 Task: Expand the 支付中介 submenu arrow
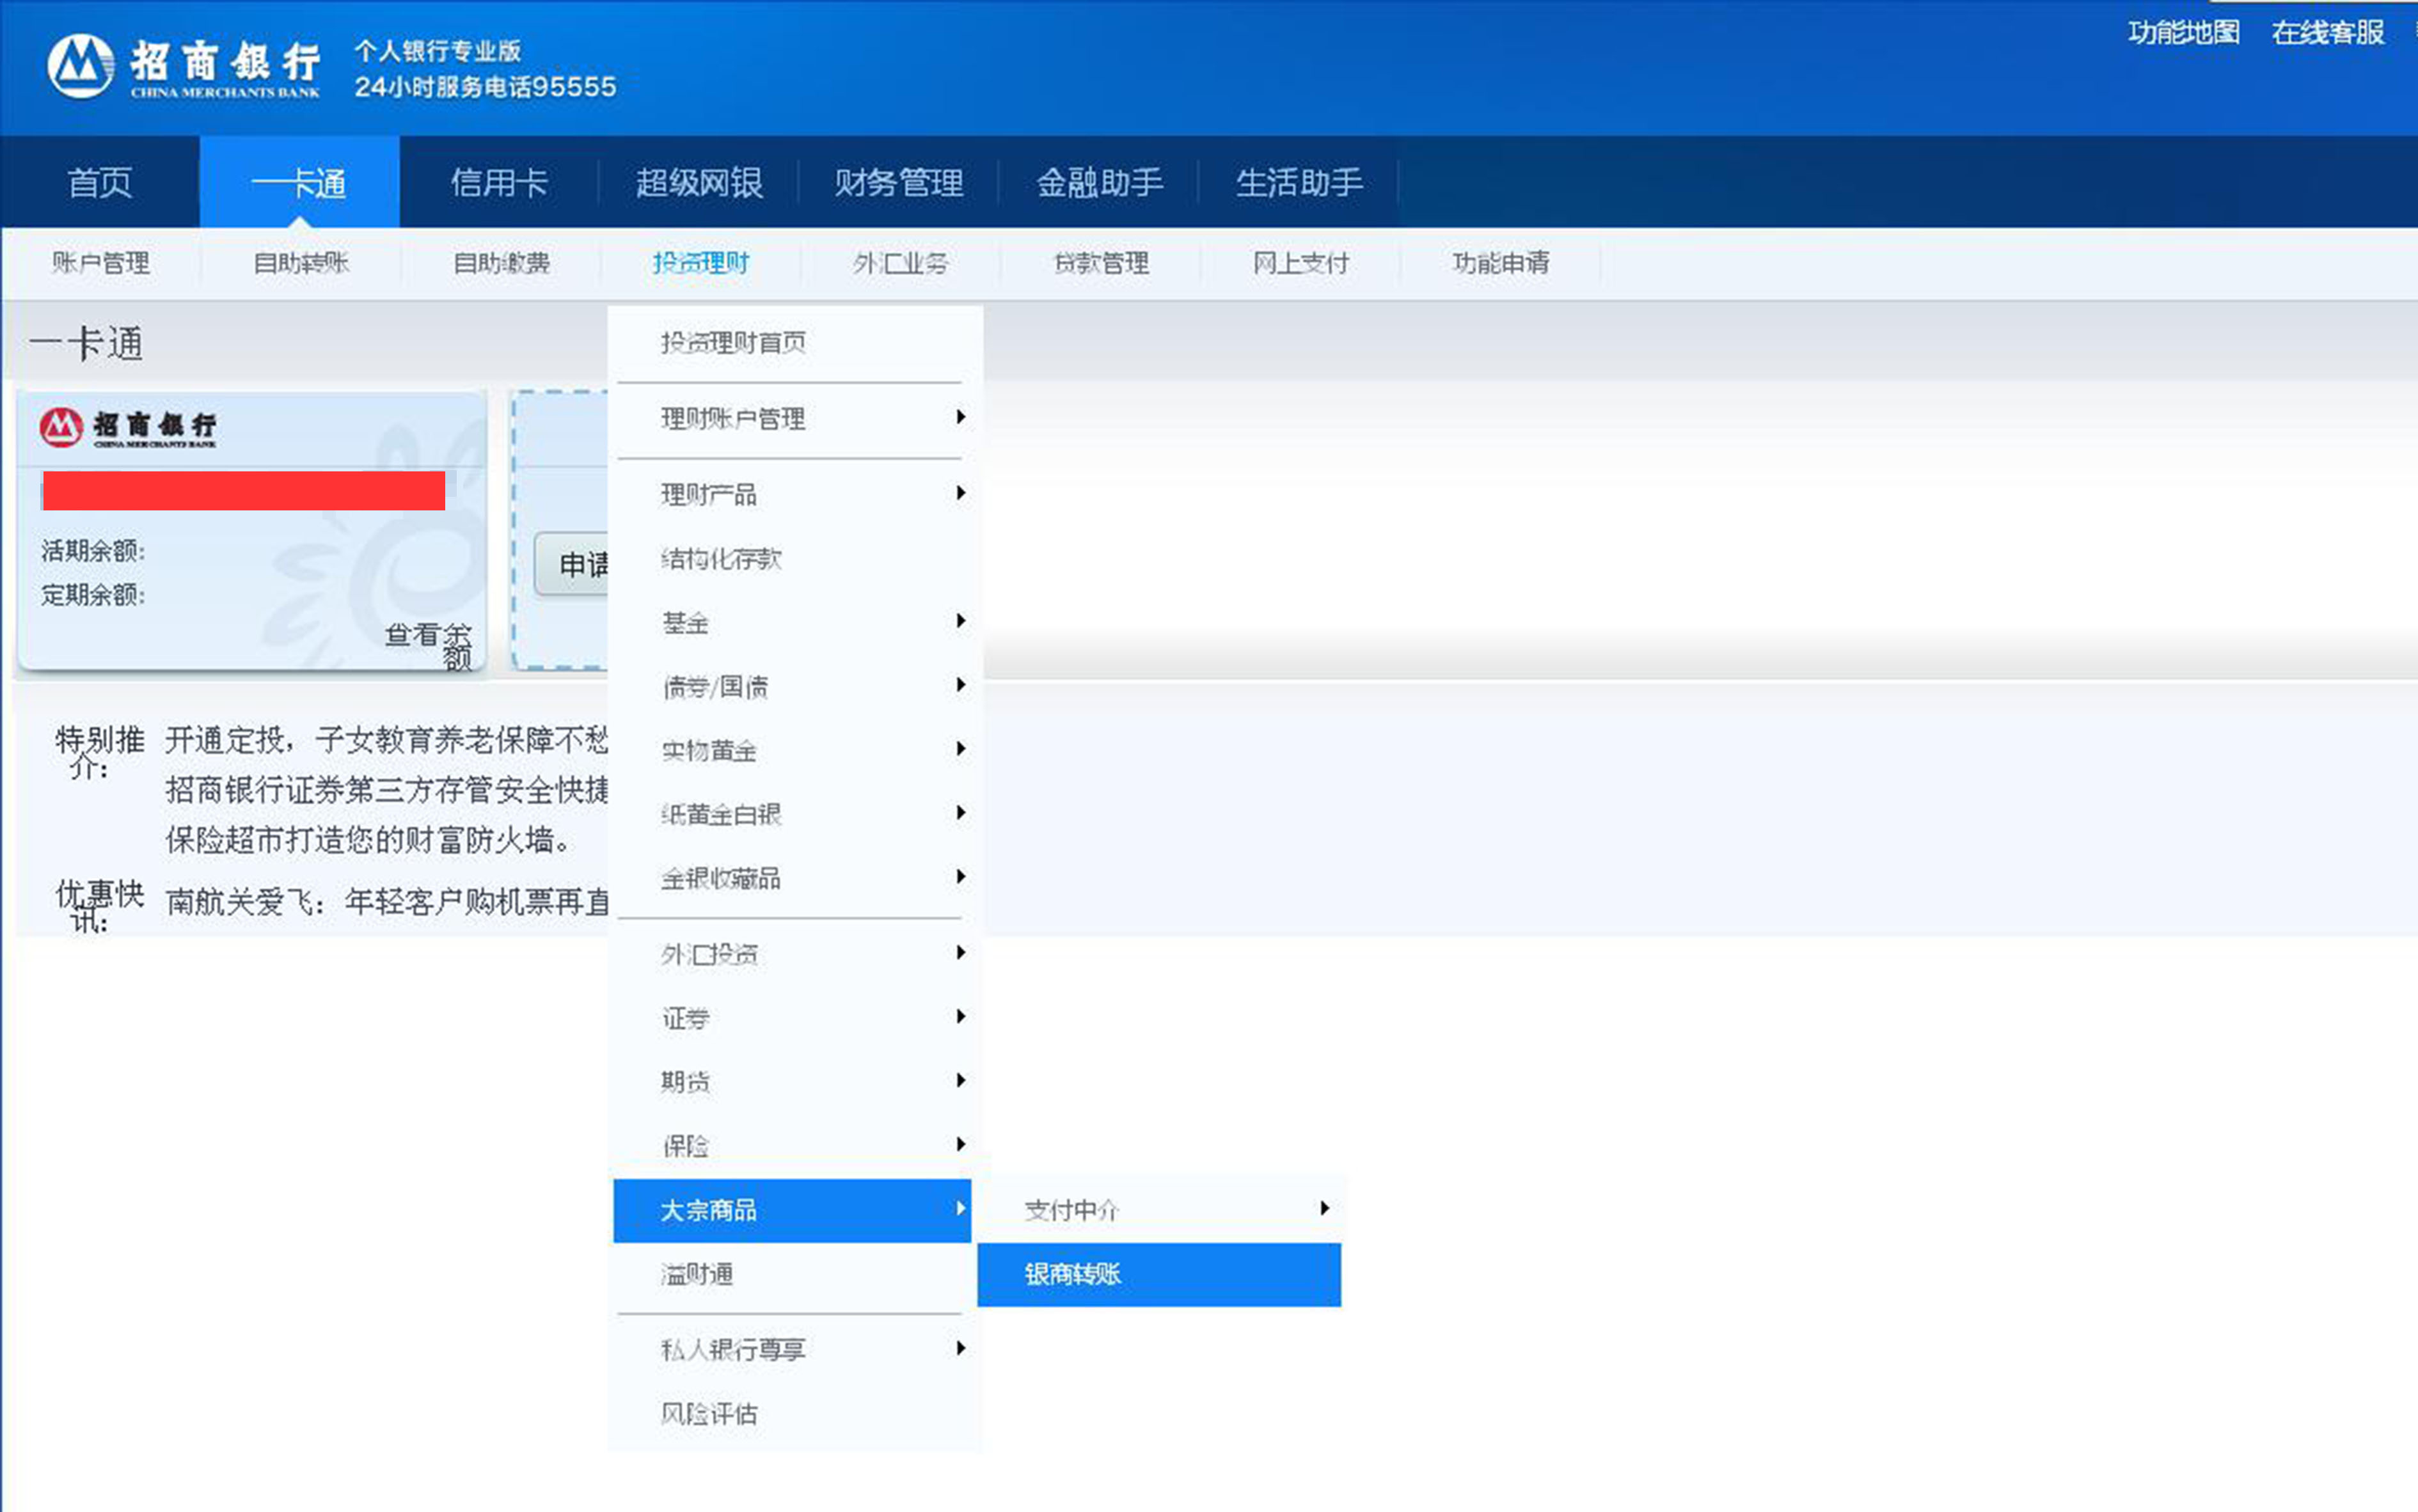(x=1324, y=1209)
